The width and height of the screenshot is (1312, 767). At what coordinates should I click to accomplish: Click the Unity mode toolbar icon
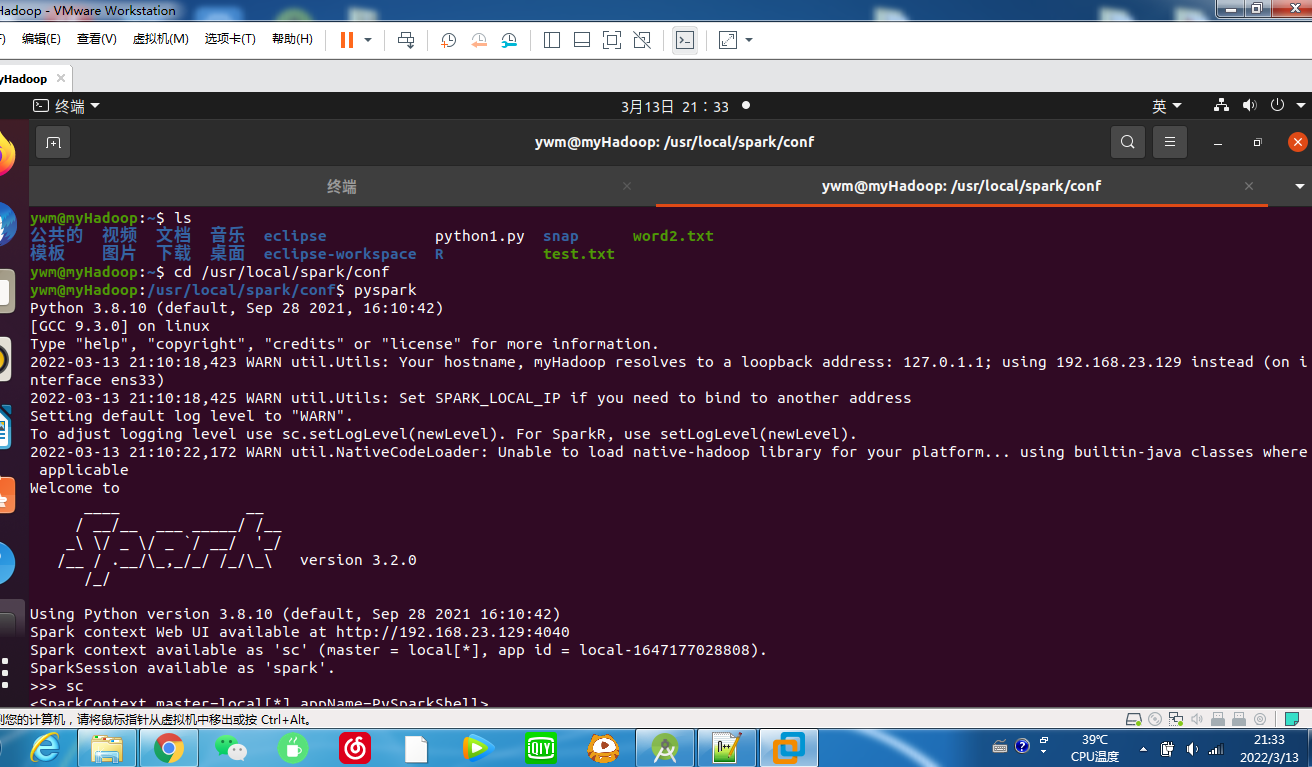(x=642, y=40)
